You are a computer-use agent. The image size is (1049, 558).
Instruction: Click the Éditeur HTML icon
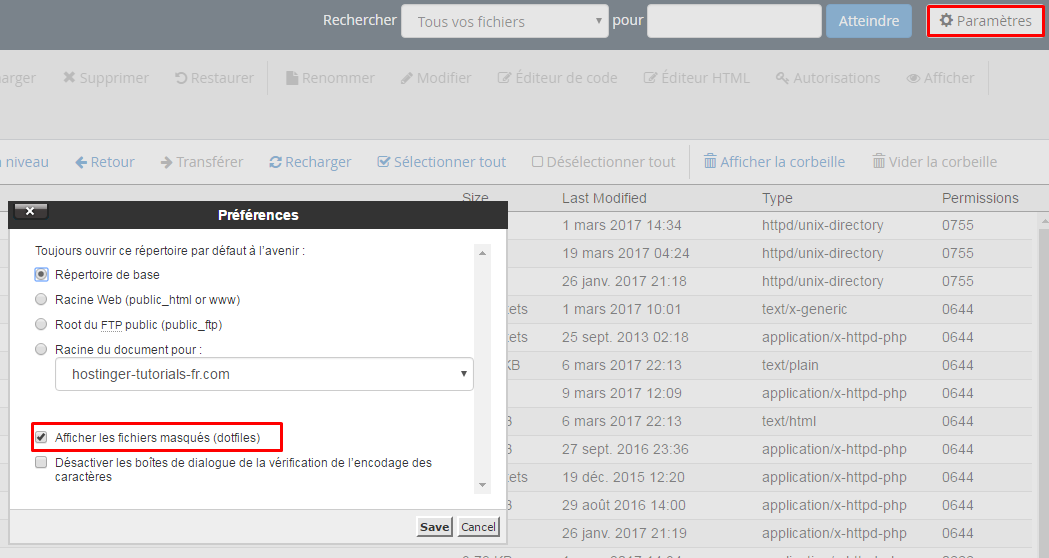coord(650,78)
